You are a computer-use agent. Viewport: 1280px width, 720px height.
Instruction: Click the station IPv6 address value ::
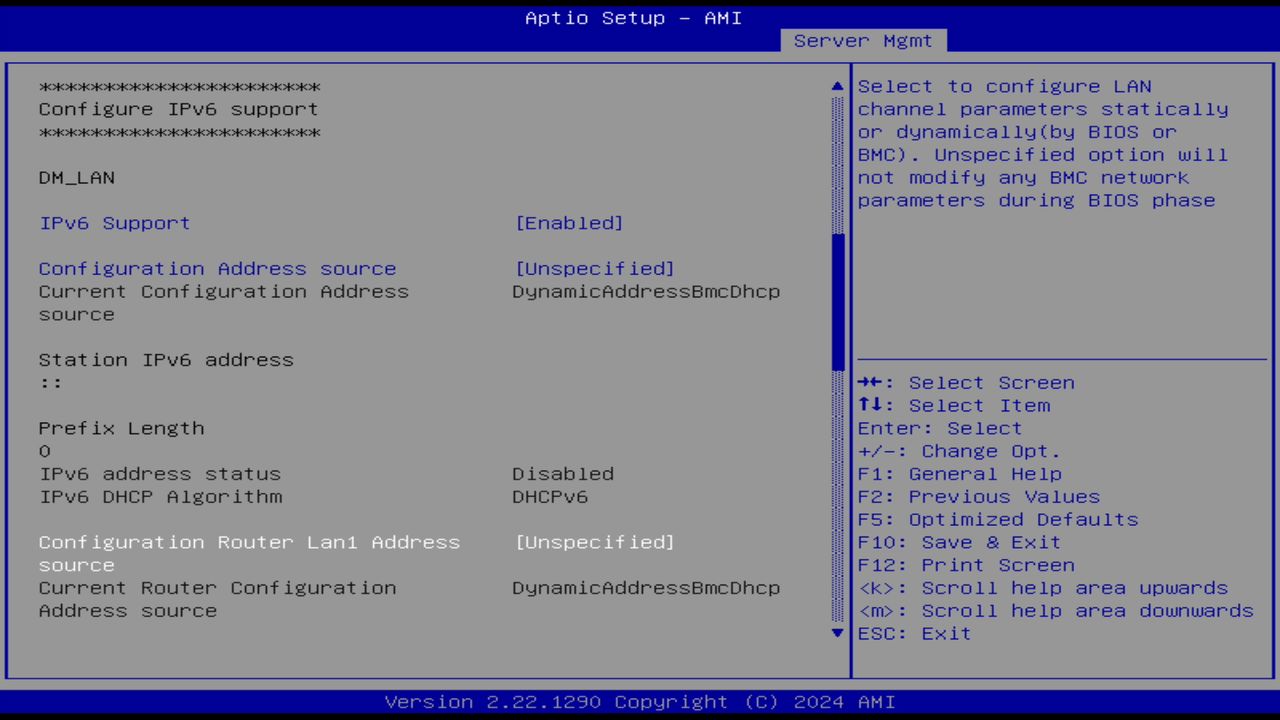51,383
